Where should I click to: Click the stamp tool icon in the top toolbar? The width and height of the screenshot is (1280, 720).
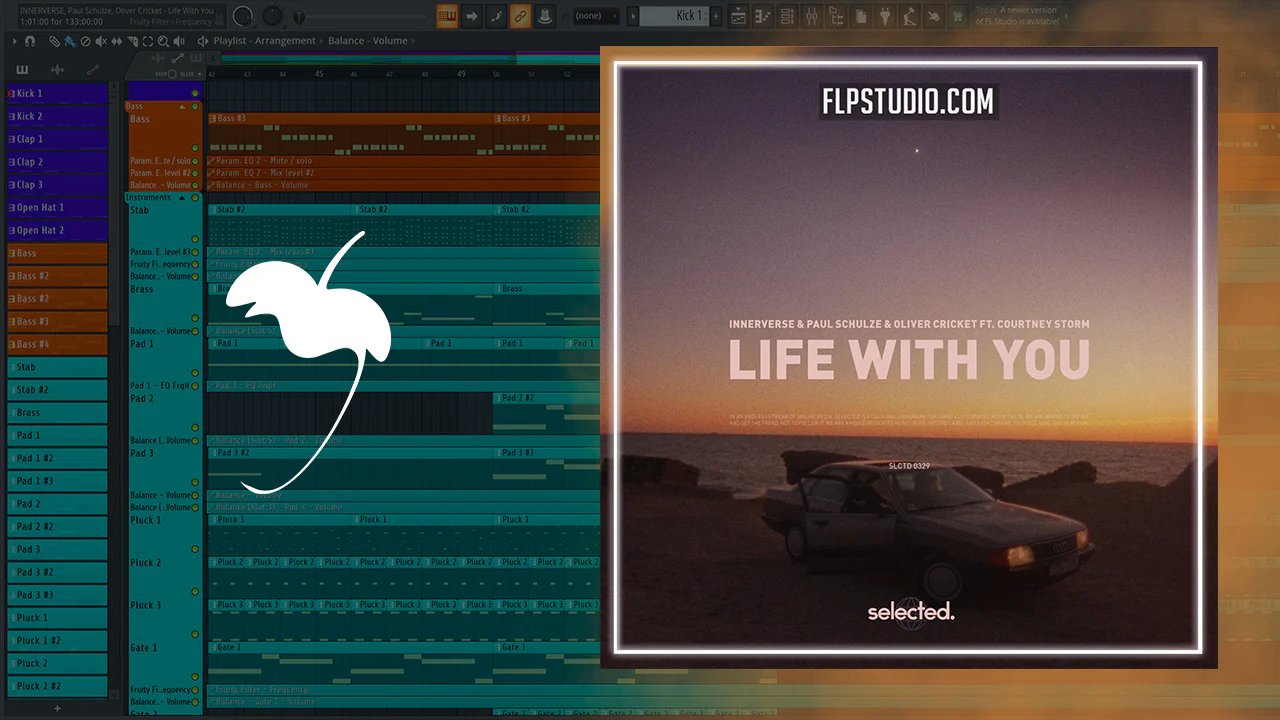[544, 16]
